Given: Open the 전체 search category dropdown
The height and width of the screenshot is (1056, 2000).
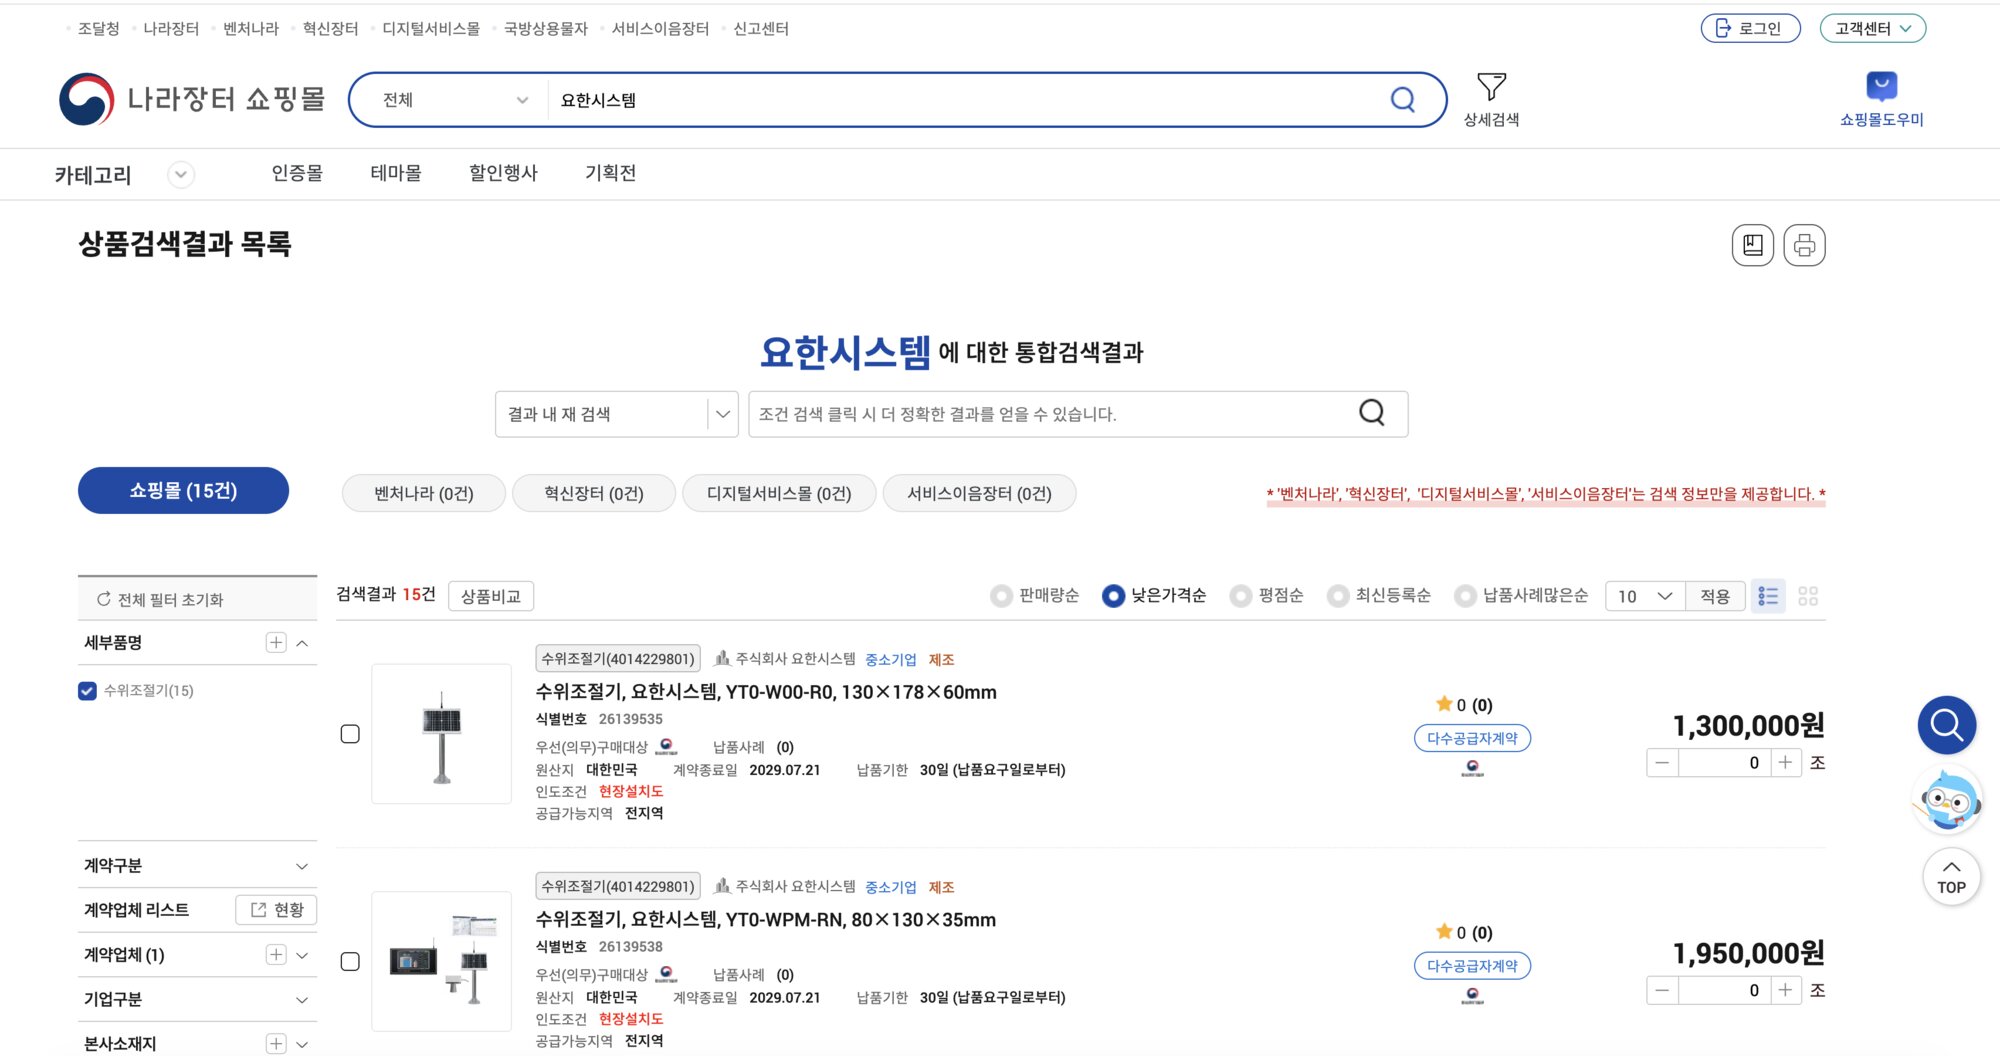Looking at the screenshot, I should 455,99.
